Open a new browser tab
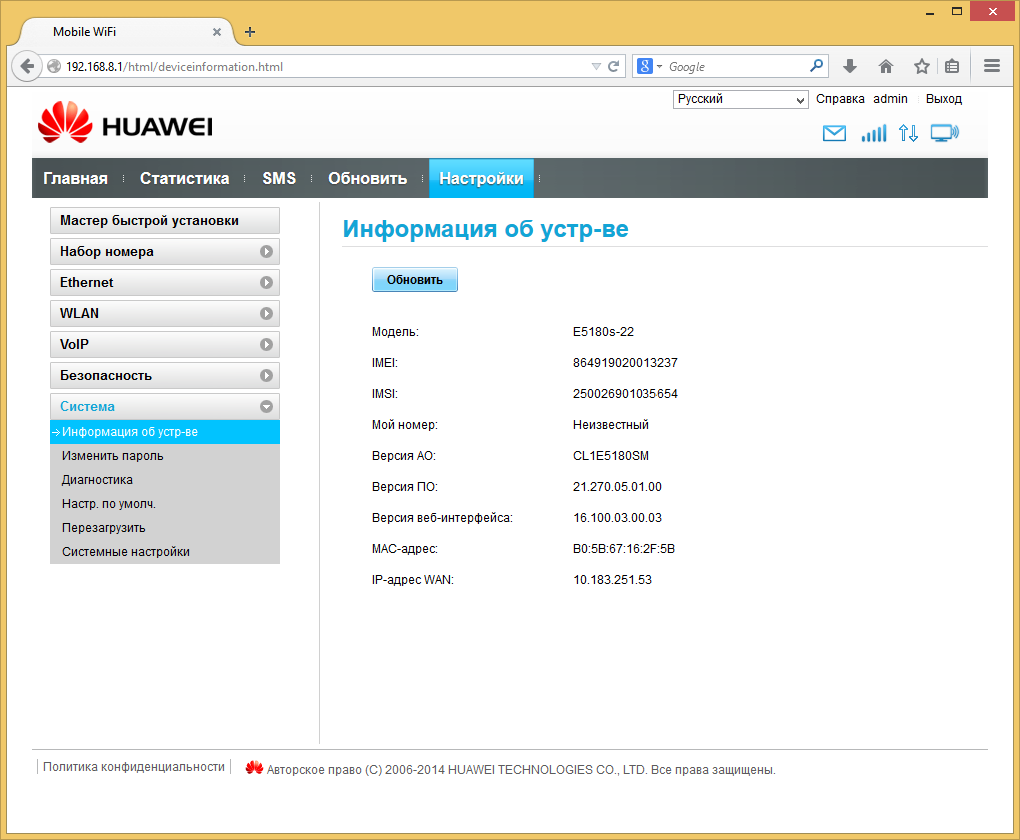Viewport: 1020px width, 840px height. point(250,32)
